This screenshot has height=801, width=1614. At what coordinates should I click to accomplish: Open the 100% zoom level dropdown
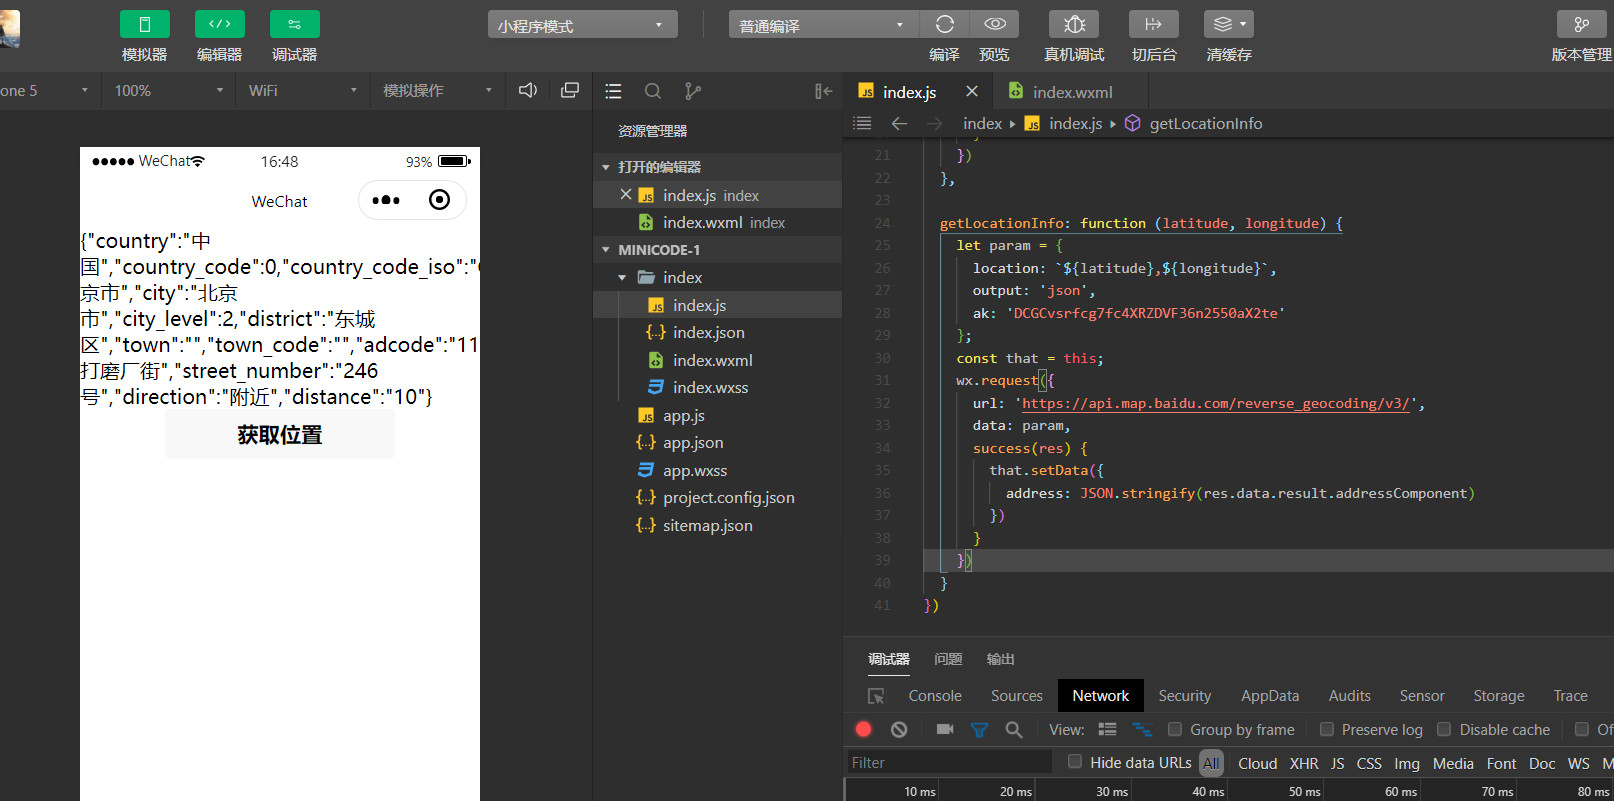pyautogui.click(x=169, y=90)
